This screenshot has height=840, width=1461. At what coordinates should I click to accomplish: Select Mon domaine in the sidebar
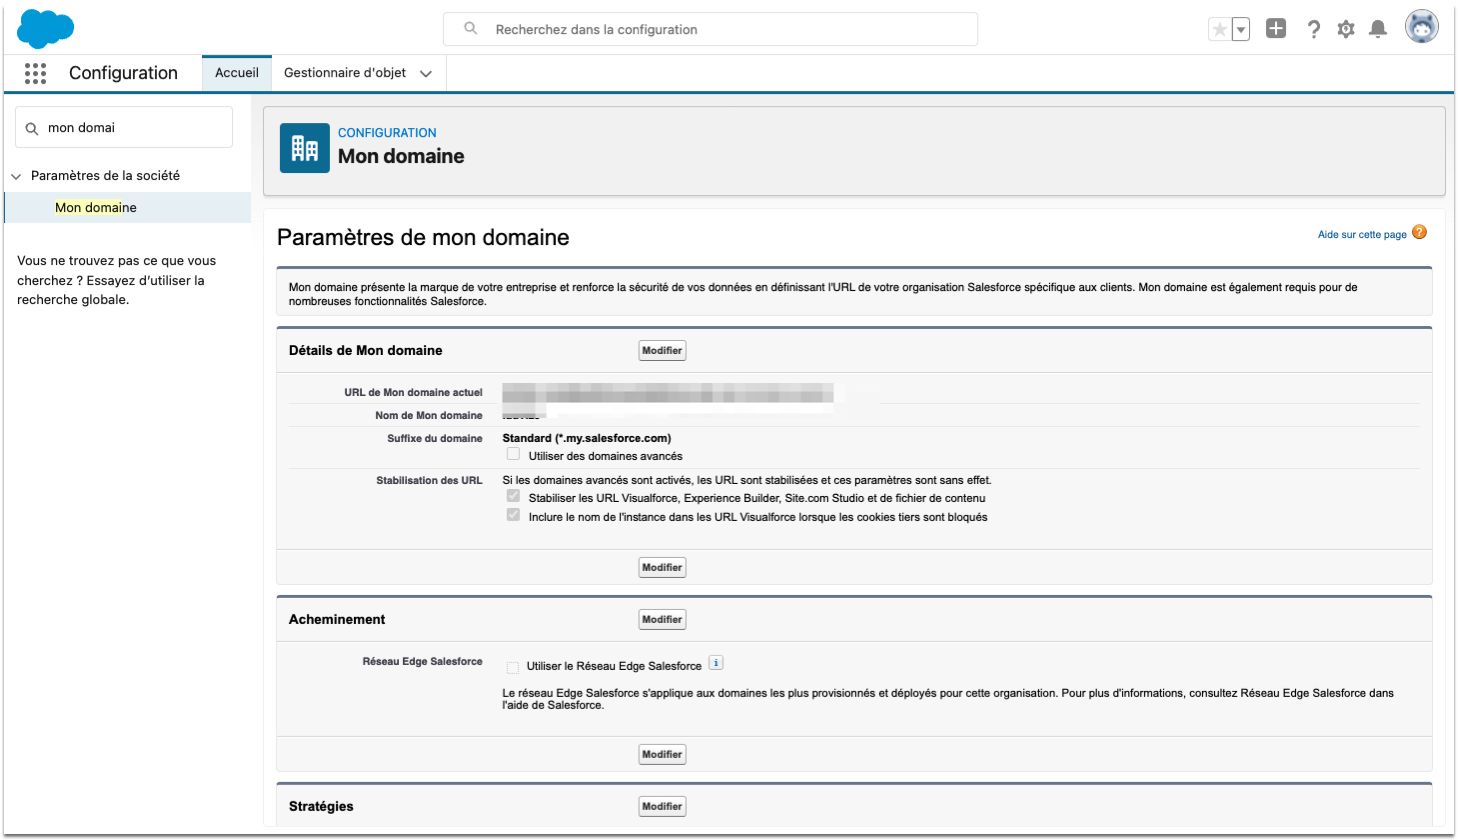[96, 208]
